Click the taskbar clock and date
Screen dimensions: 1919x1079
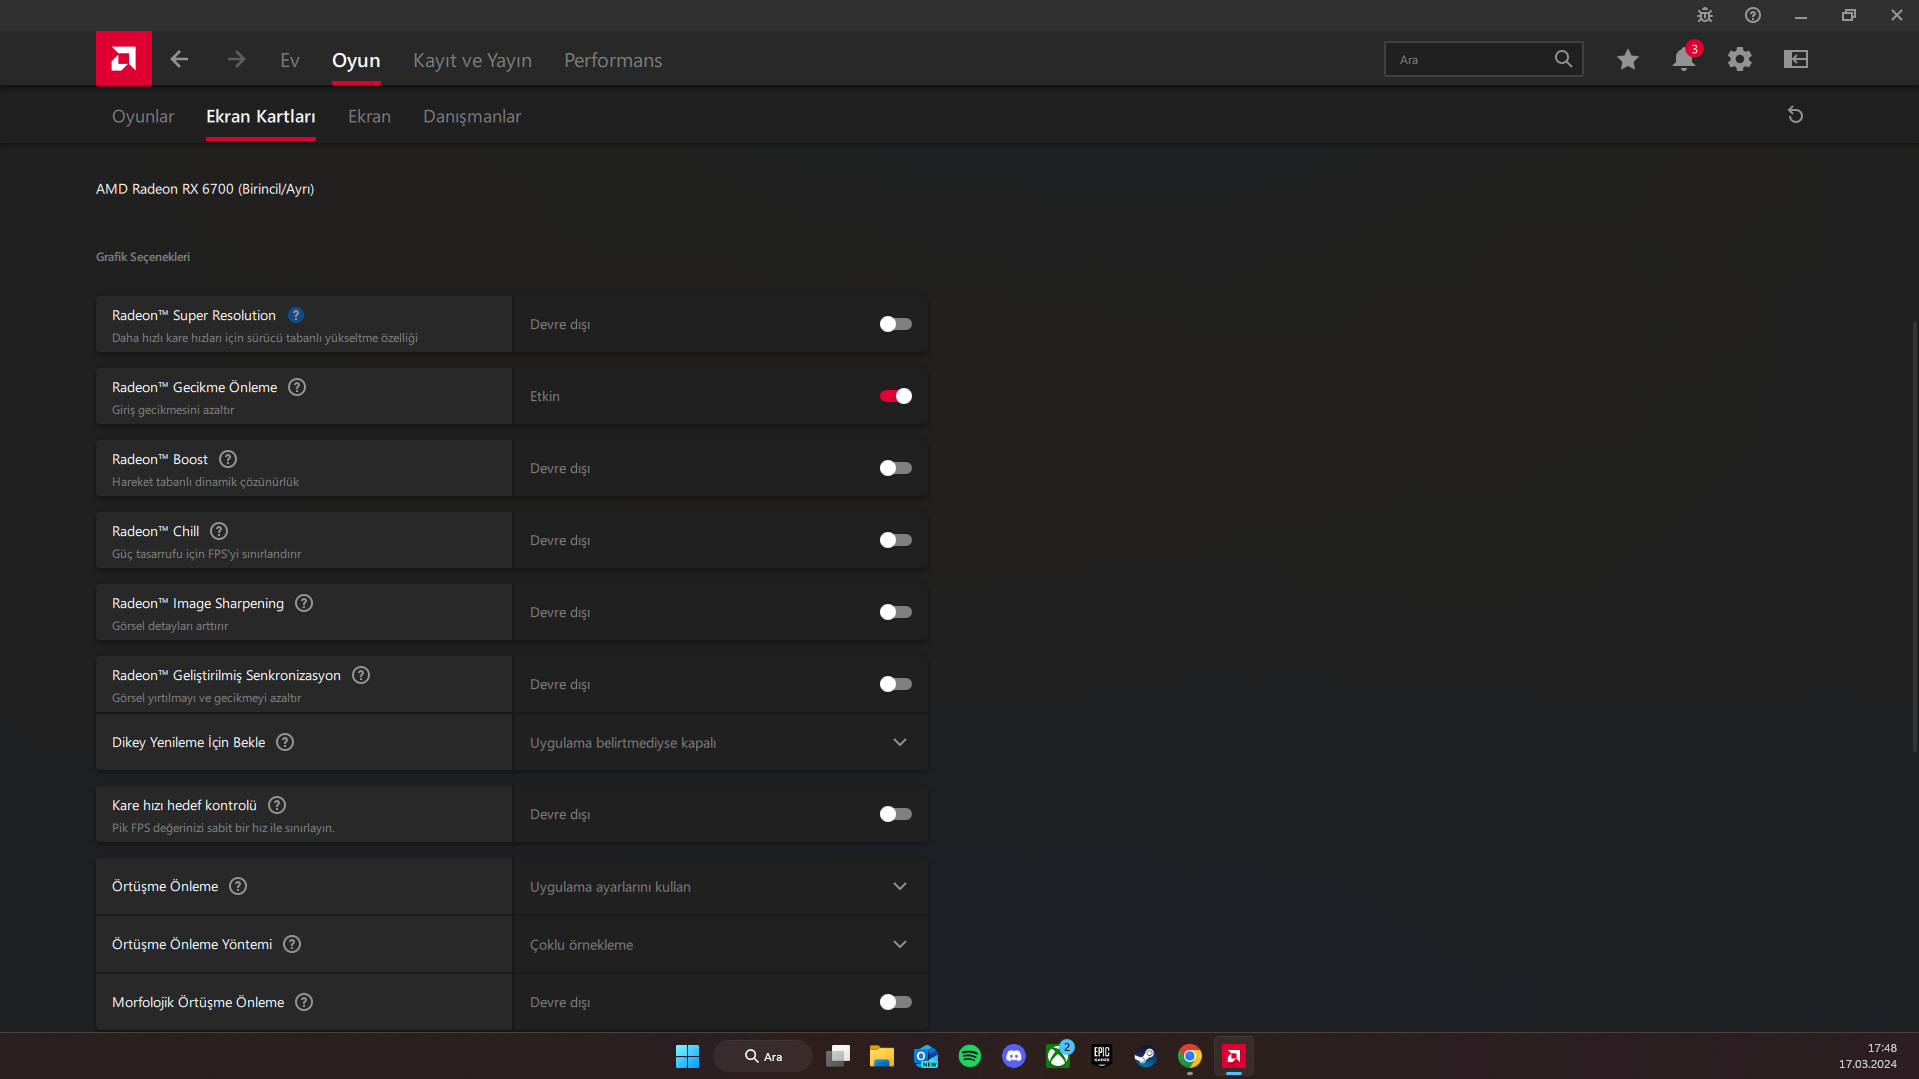pos(1867,1056)
